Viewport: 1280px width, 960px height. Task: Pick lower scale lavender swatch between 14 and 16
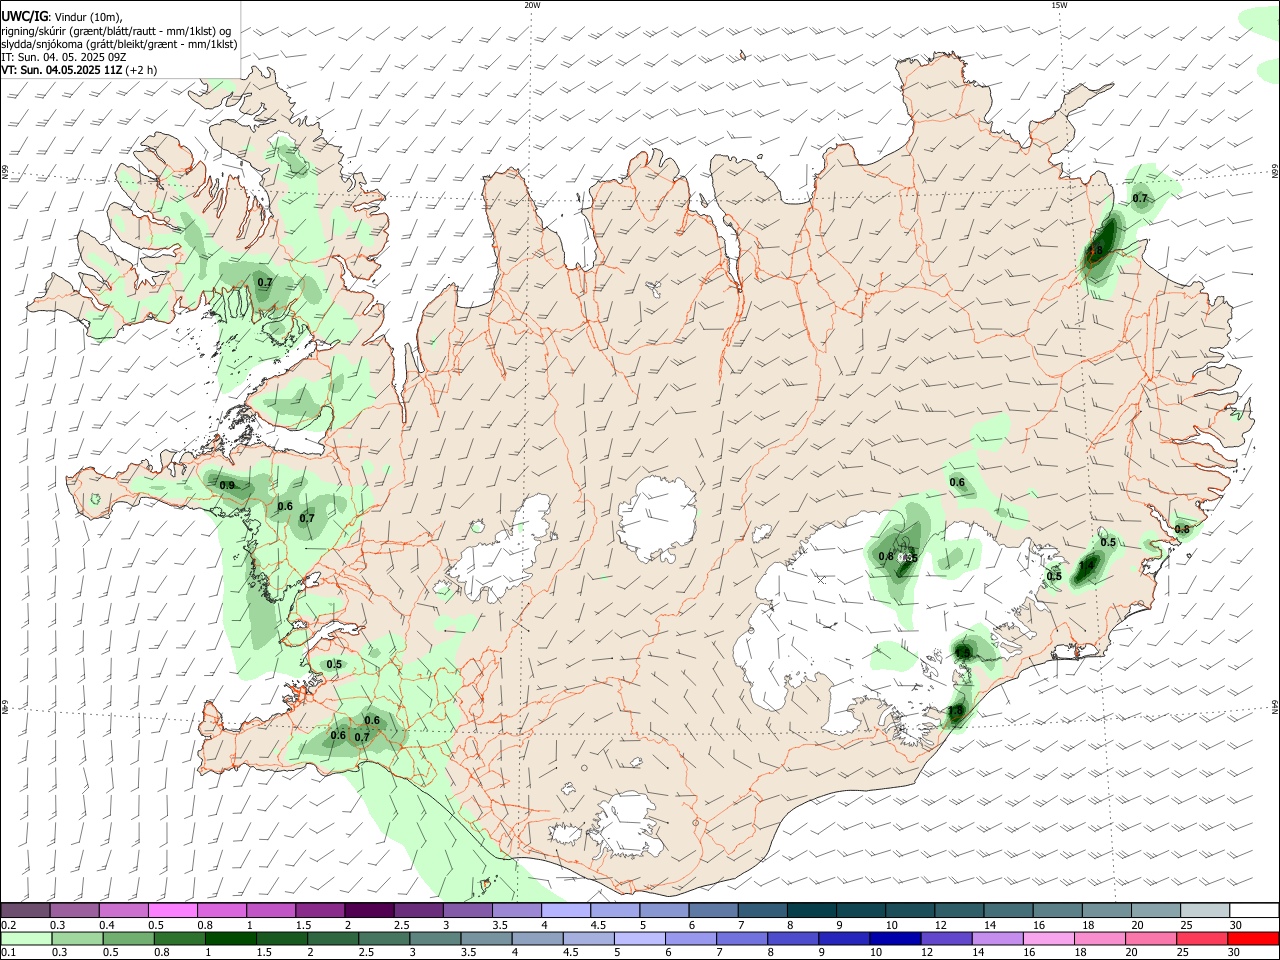pyautogui.click(x=996, y=939)
